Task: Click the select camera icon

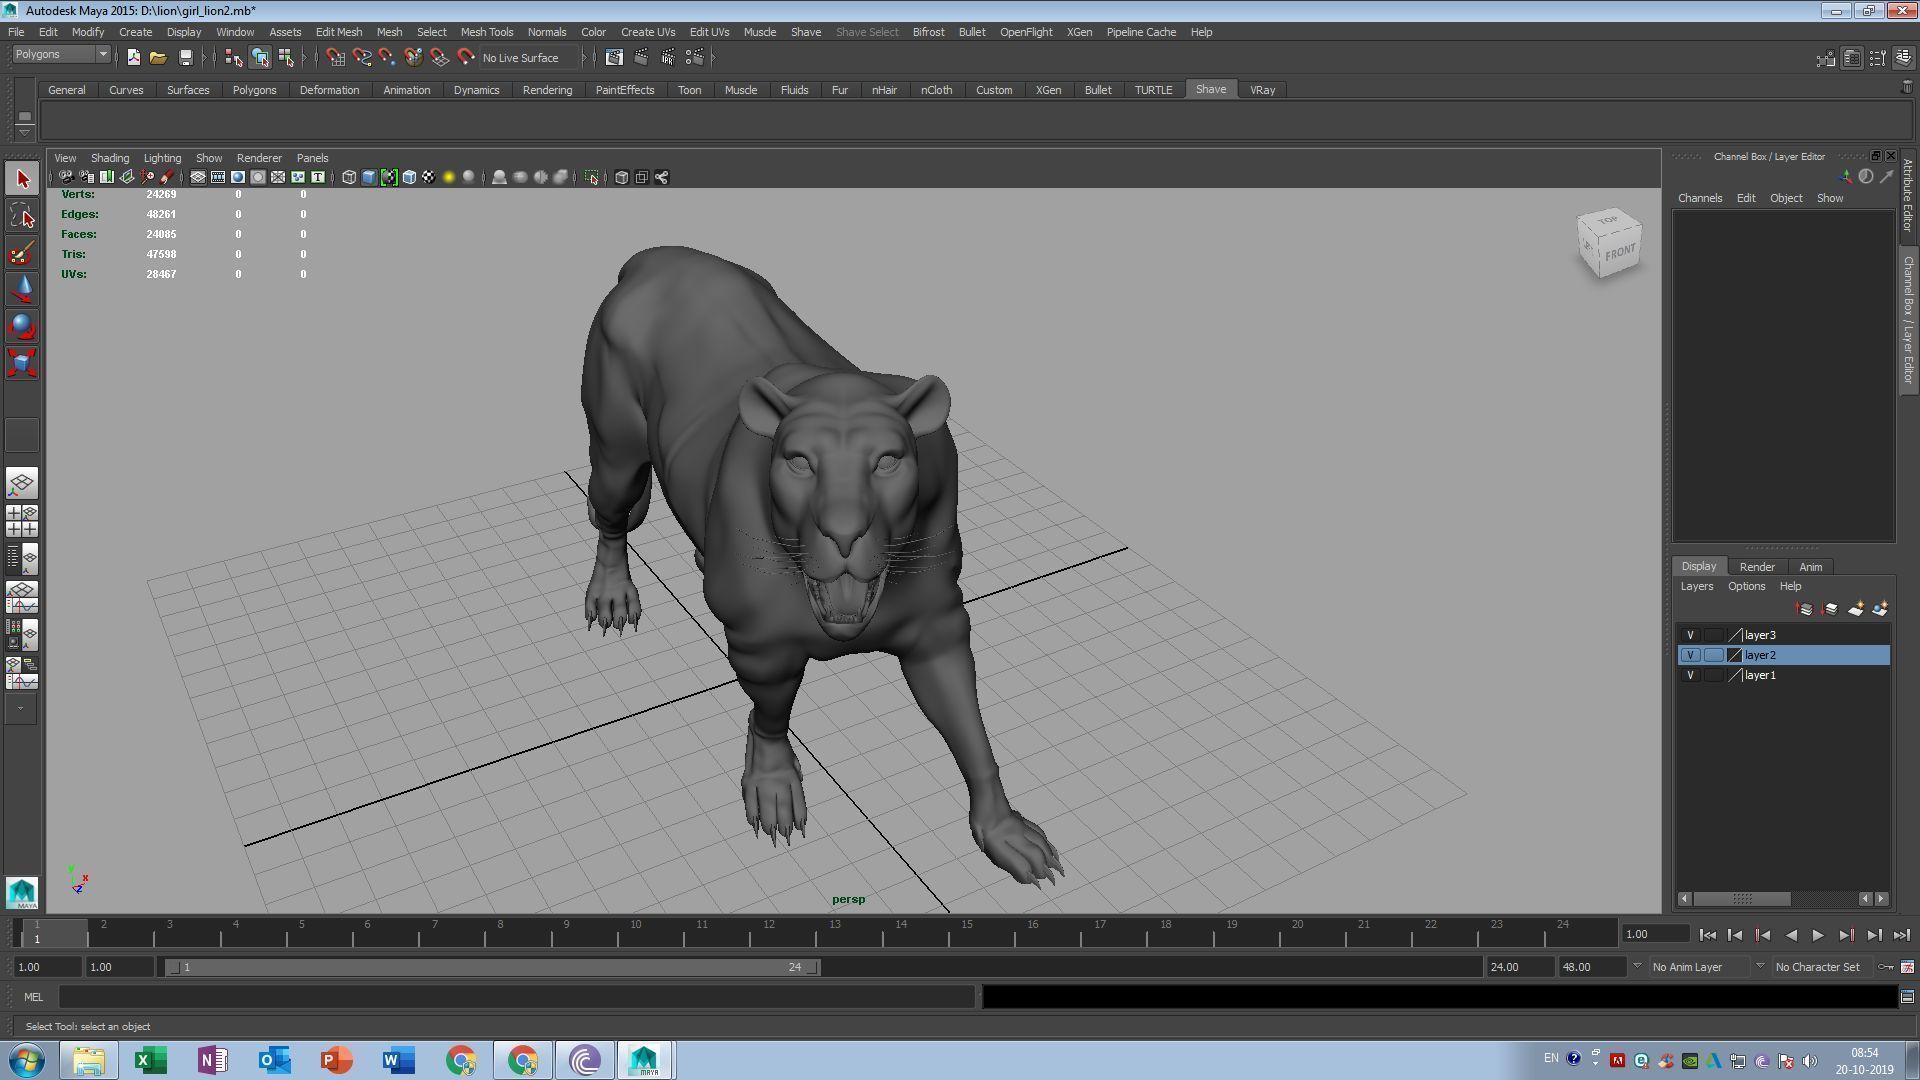Action: click(65, 178)
